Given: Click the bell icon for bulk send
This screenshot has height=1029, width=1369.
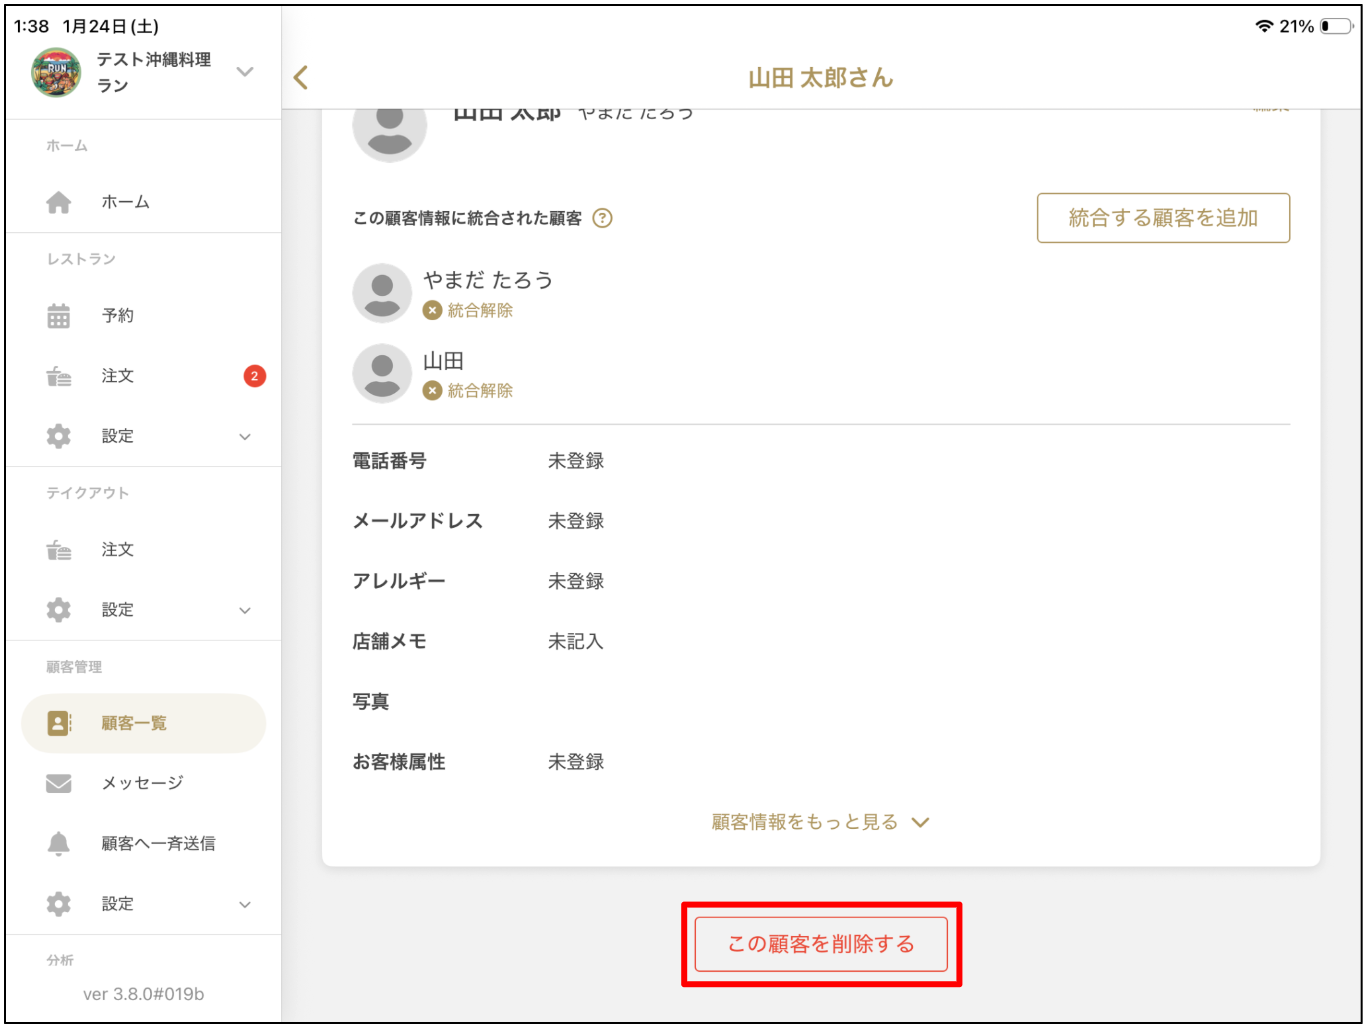Looking at the screenshot, I should point(59,844).
